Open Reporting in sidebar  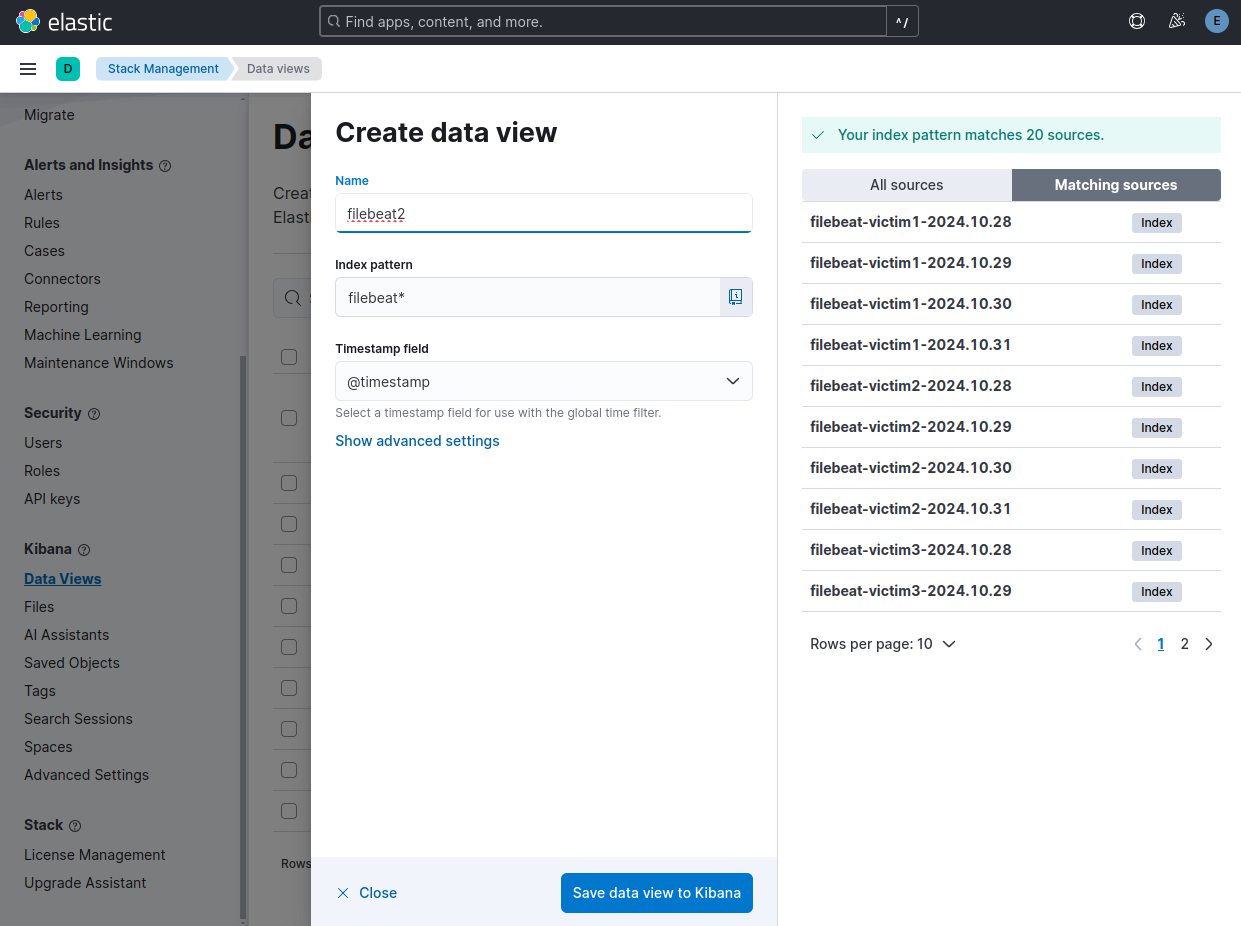(x=56, y=307)
